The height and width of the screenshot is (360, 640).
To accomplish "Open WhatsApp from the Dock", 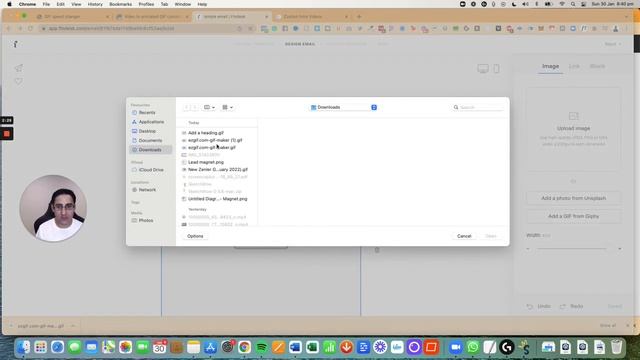I will tap(473, 347).
